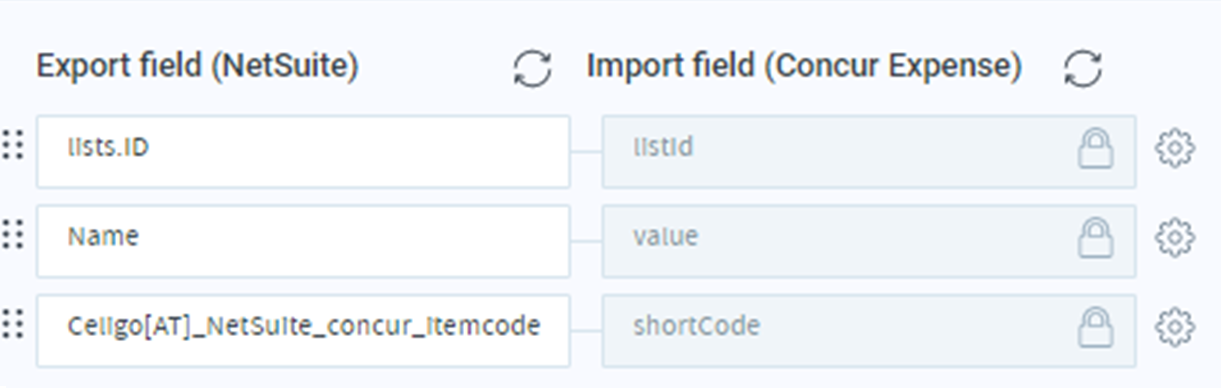The image size is (1221, 388).
Task: Click the value import field
Action: 869,241
